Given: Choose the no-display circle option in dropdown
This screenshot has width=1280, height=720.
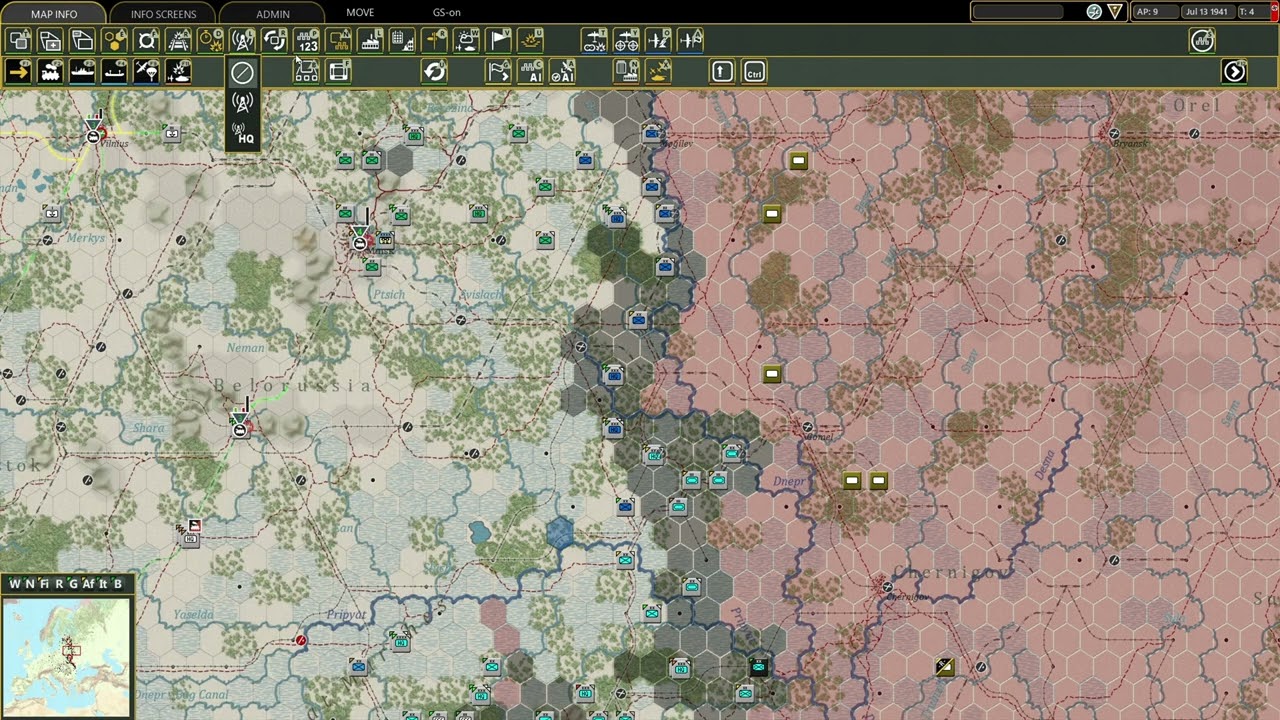Looking at the screenshot, I should (242, 71).
